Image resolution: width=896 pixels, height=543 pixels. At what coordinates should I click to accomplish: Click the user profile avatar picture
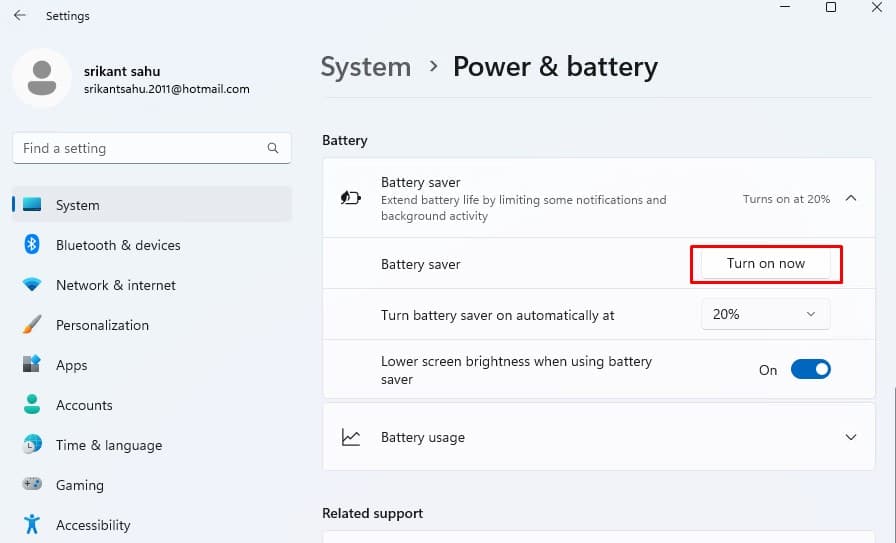coord(42,77)
